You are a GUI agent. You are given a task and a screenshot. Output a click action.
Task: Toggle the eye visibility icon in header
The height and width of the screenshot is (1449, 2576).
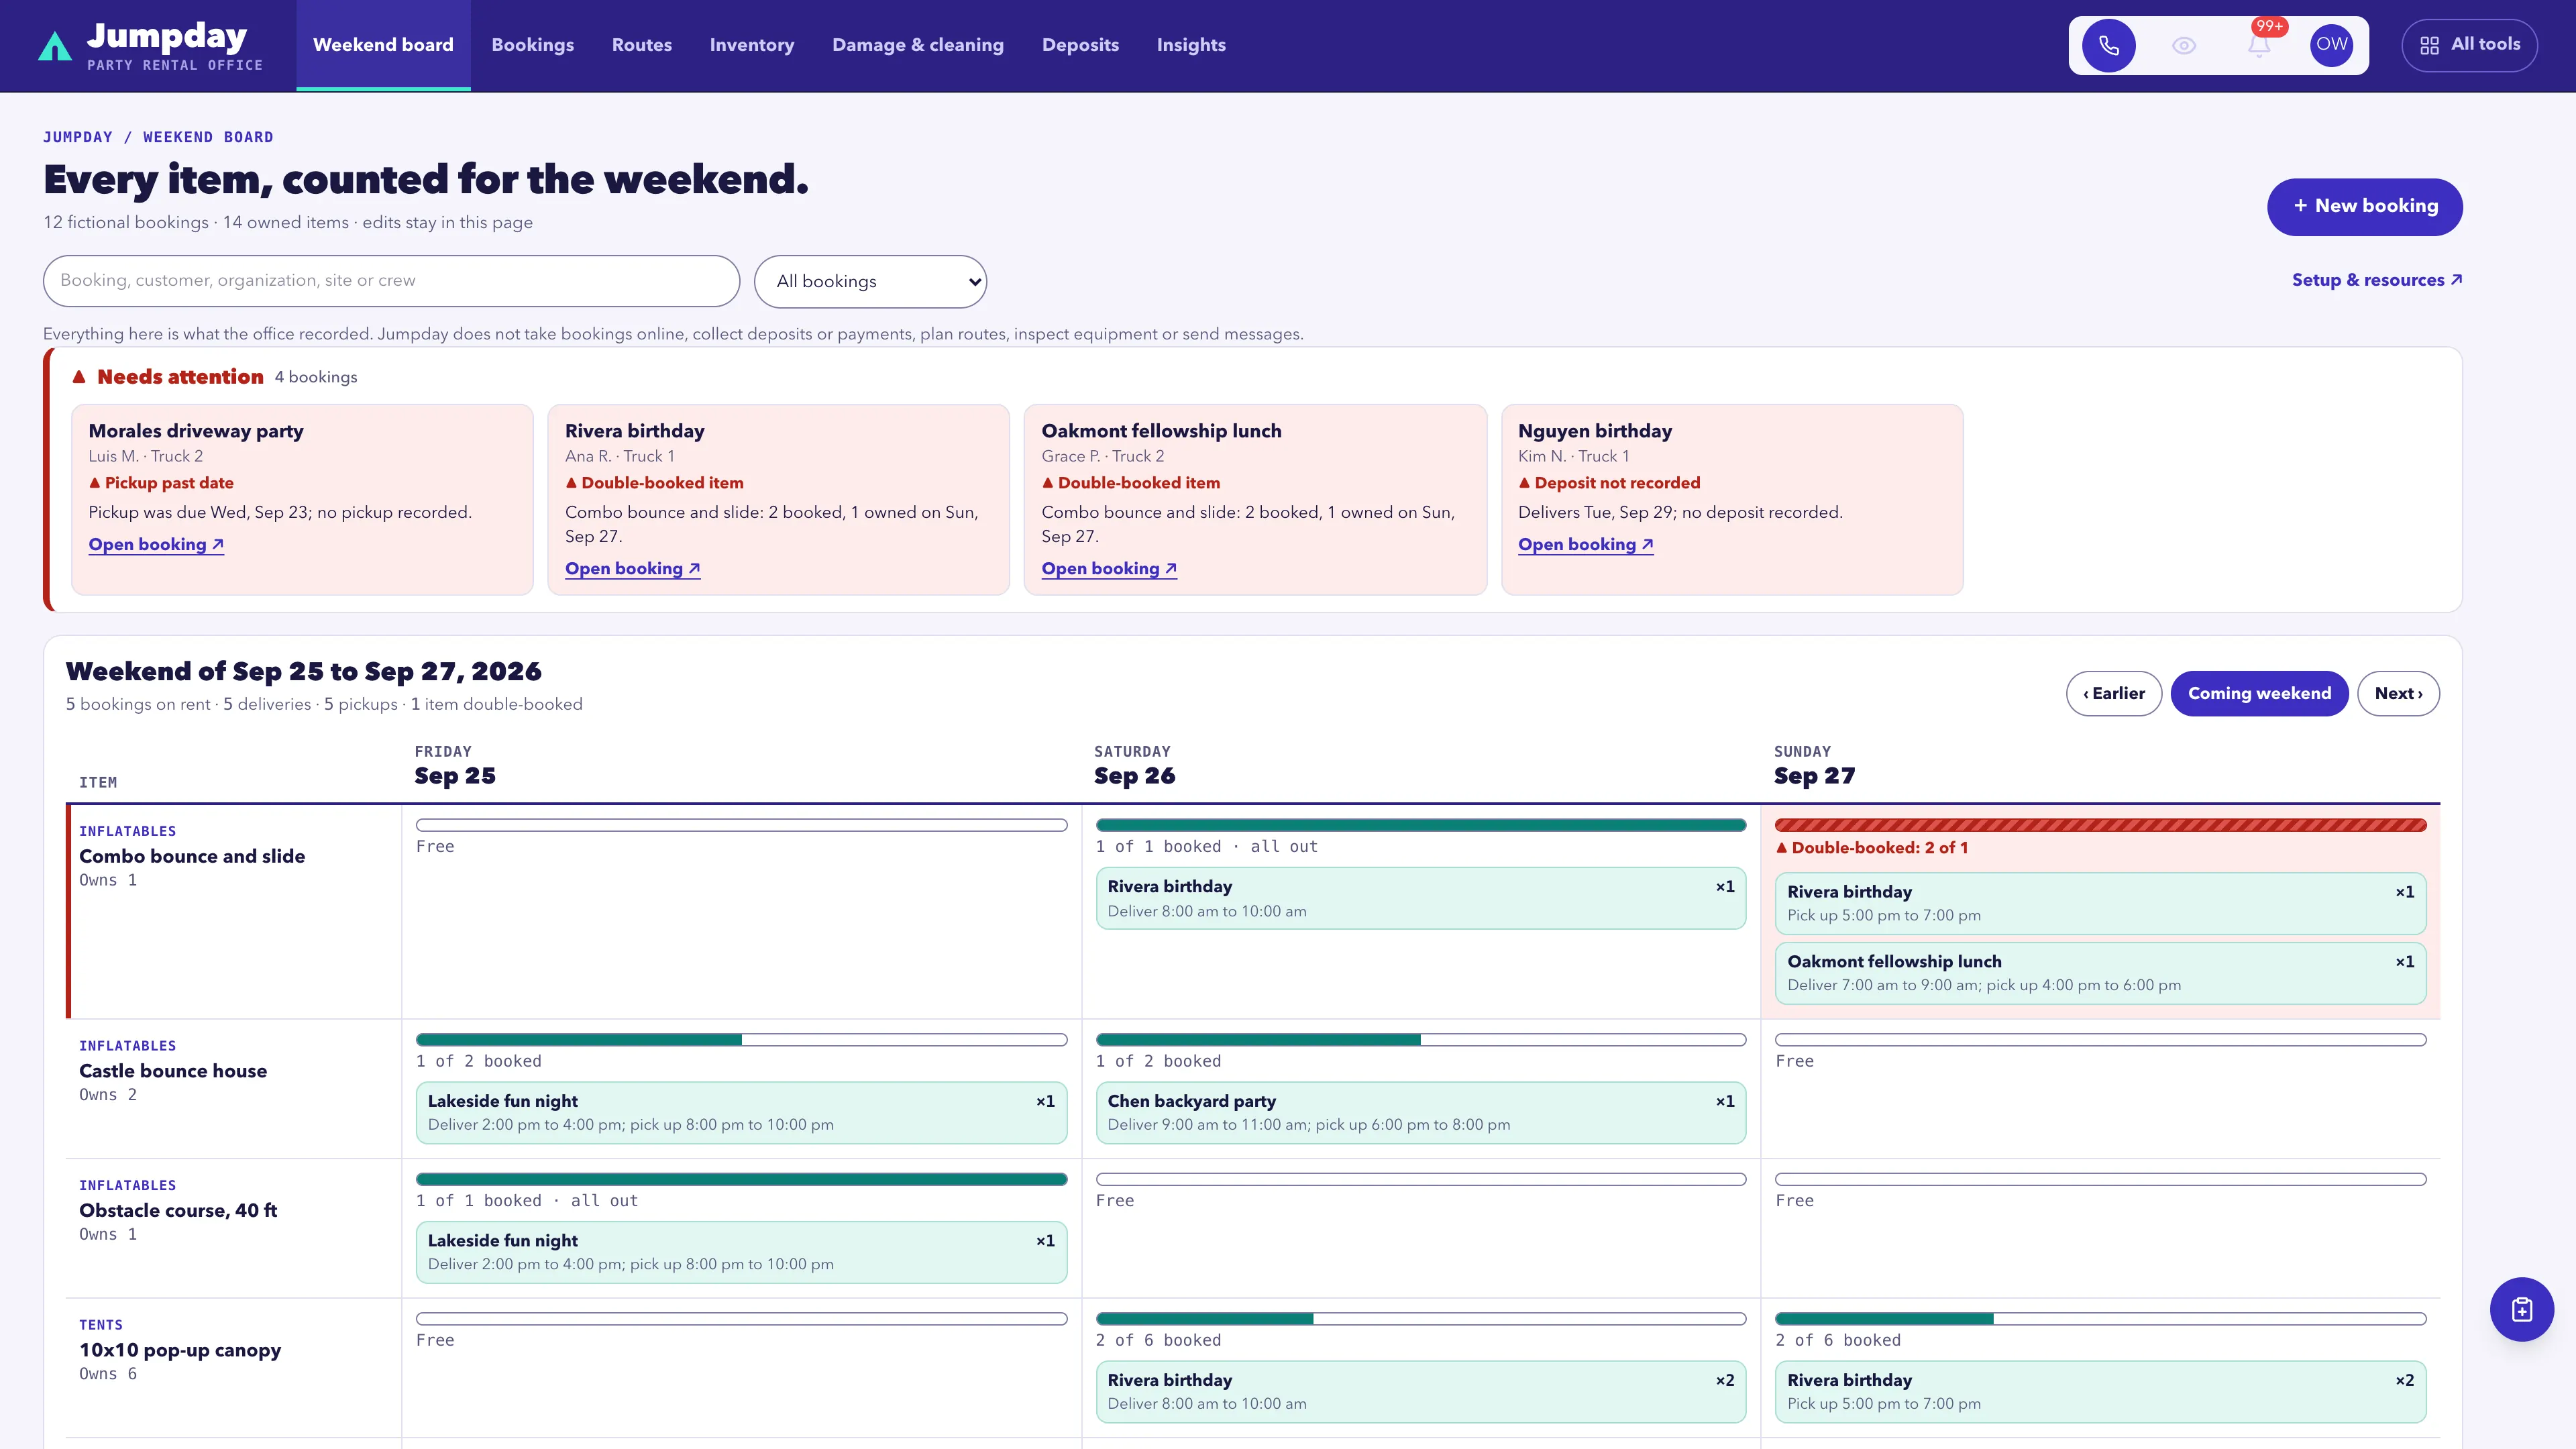tap(2184, 45)
